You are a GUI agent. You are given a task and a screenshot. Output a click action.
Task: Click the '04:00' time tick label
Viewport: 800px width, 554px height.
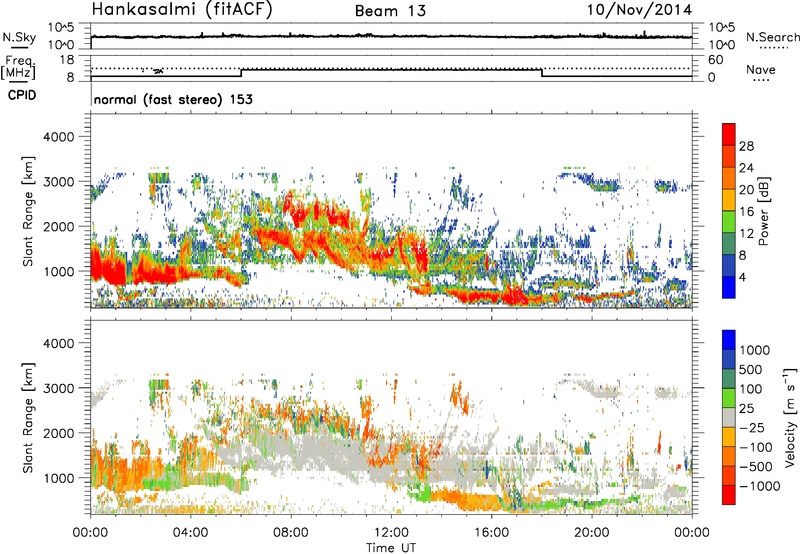pyautogui.click(x=191, y=533)
